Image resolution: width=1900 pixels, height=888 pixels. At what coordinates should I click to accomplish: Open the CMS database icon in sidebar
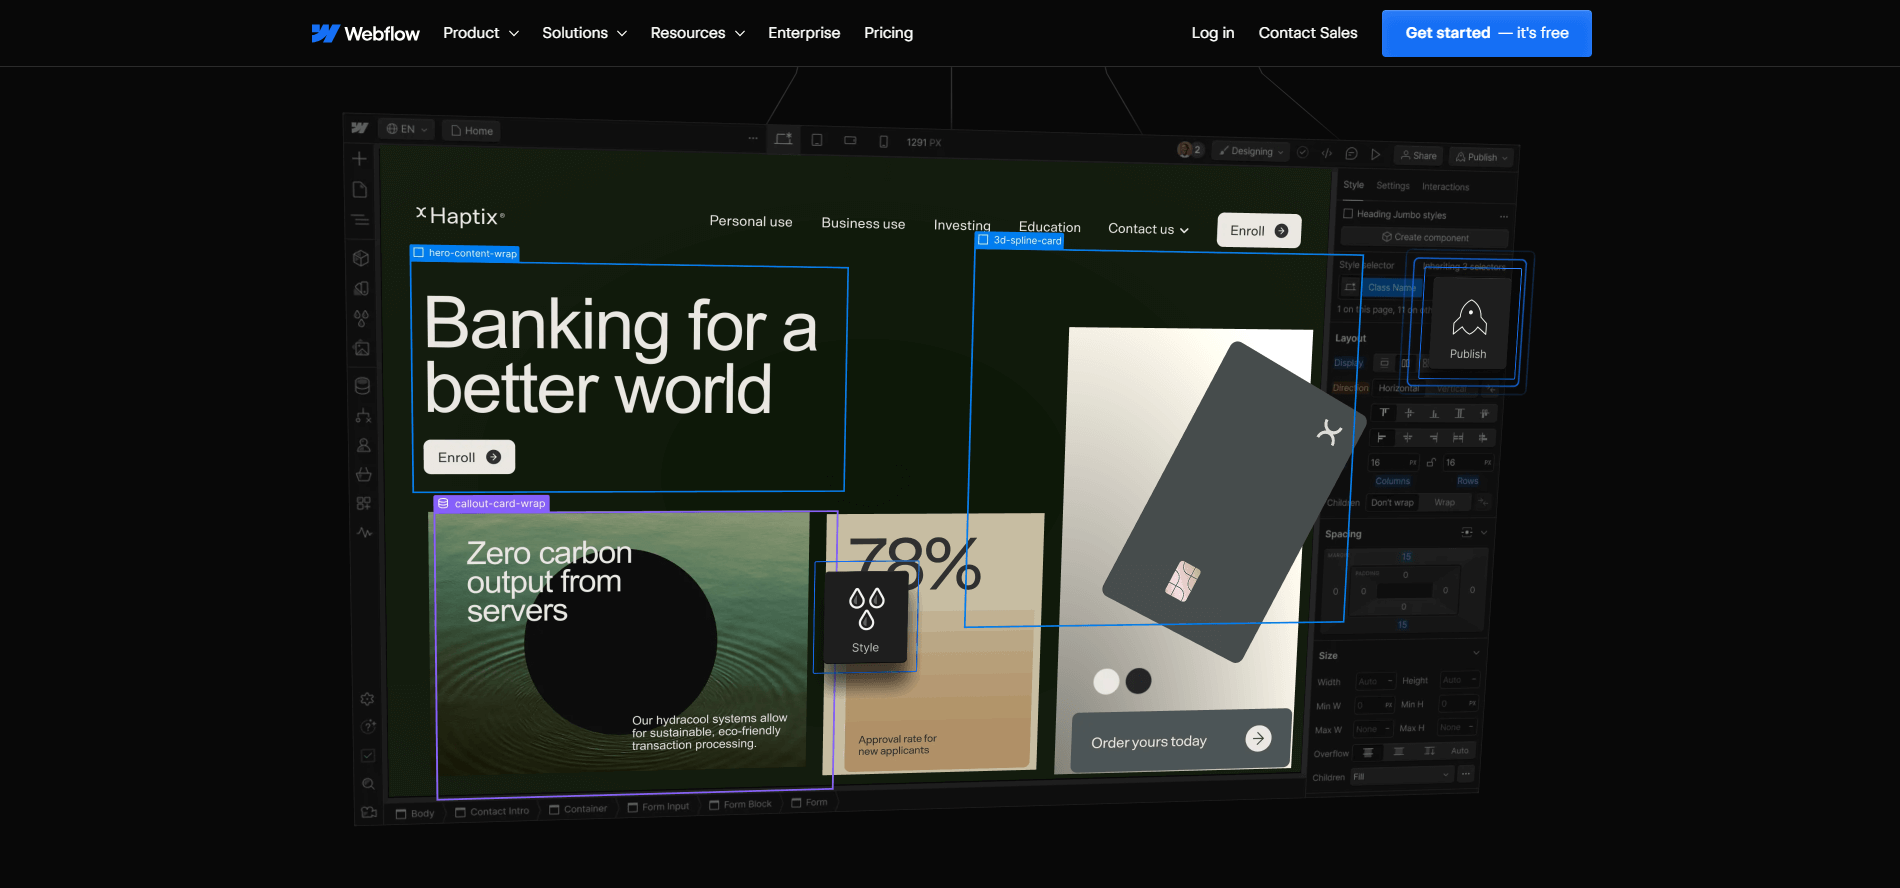click(x=362, y=385)
